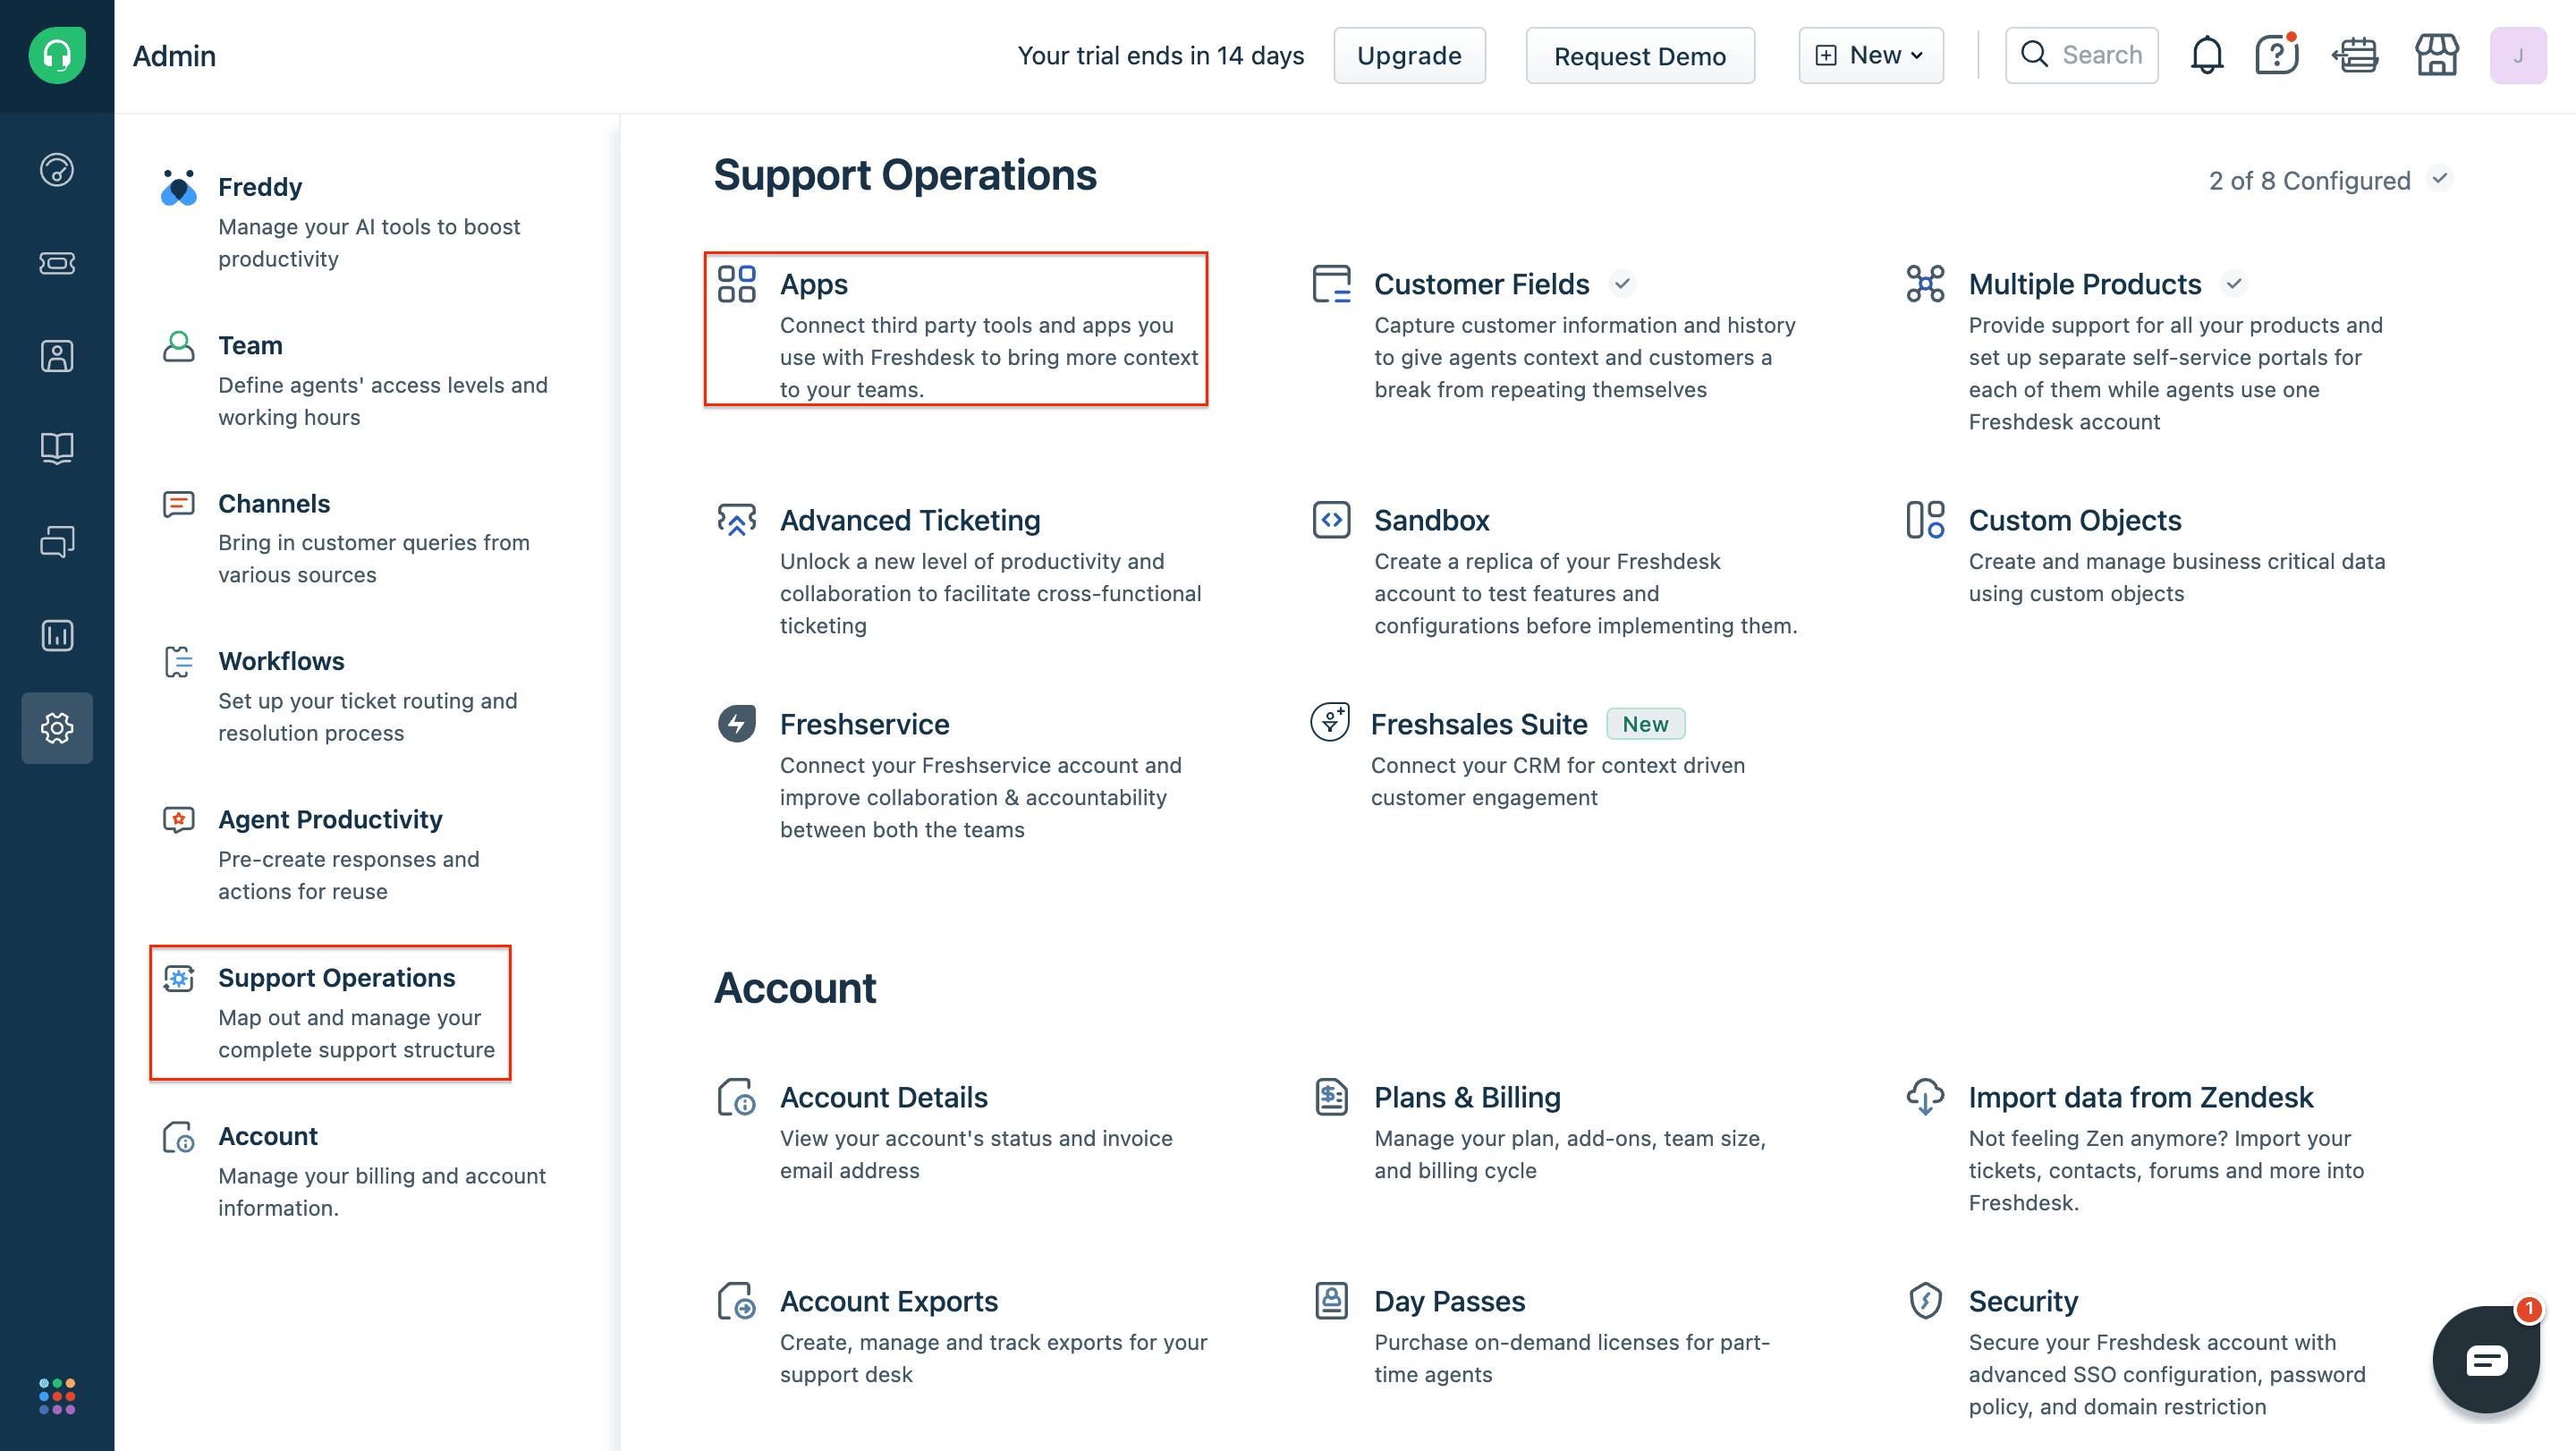Open the user avatar J menu

(x=2517, y=56)
